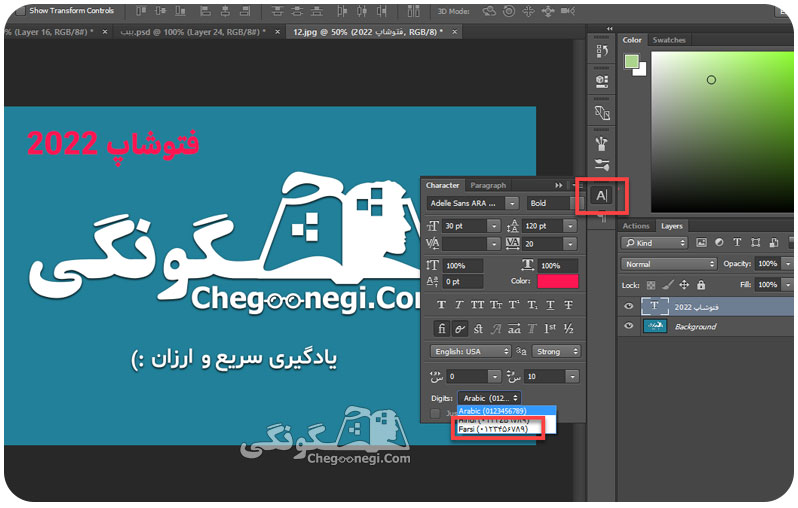Screen dimensions: 798x508
Task: Select the 2022 text layer thumbnail
Action: [654, 306]
